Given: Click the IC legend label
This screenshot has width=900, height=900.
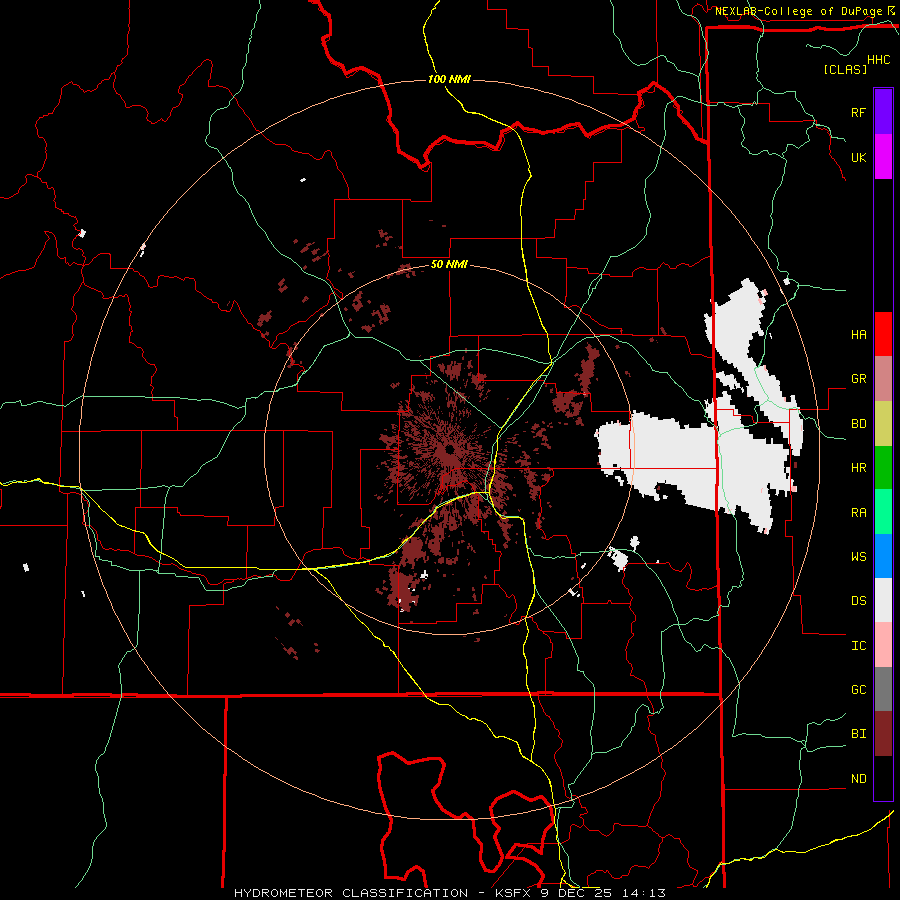Looking at the screenshot, I should tap(858, 645).
